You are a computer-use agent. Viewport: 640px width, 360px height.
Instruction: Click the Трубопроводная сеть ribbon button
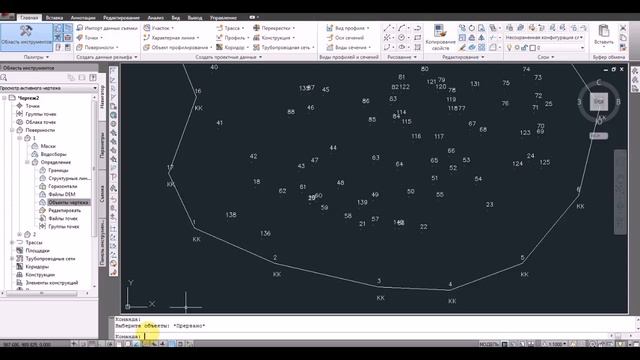(284, 47)
